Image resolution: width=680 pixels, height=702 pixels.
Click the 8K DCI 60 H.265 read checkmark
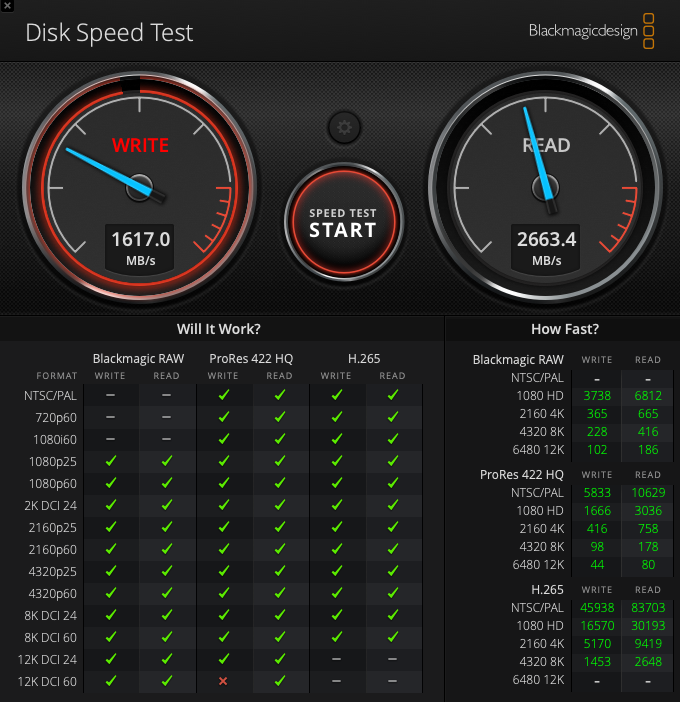(x=393, y=637)
